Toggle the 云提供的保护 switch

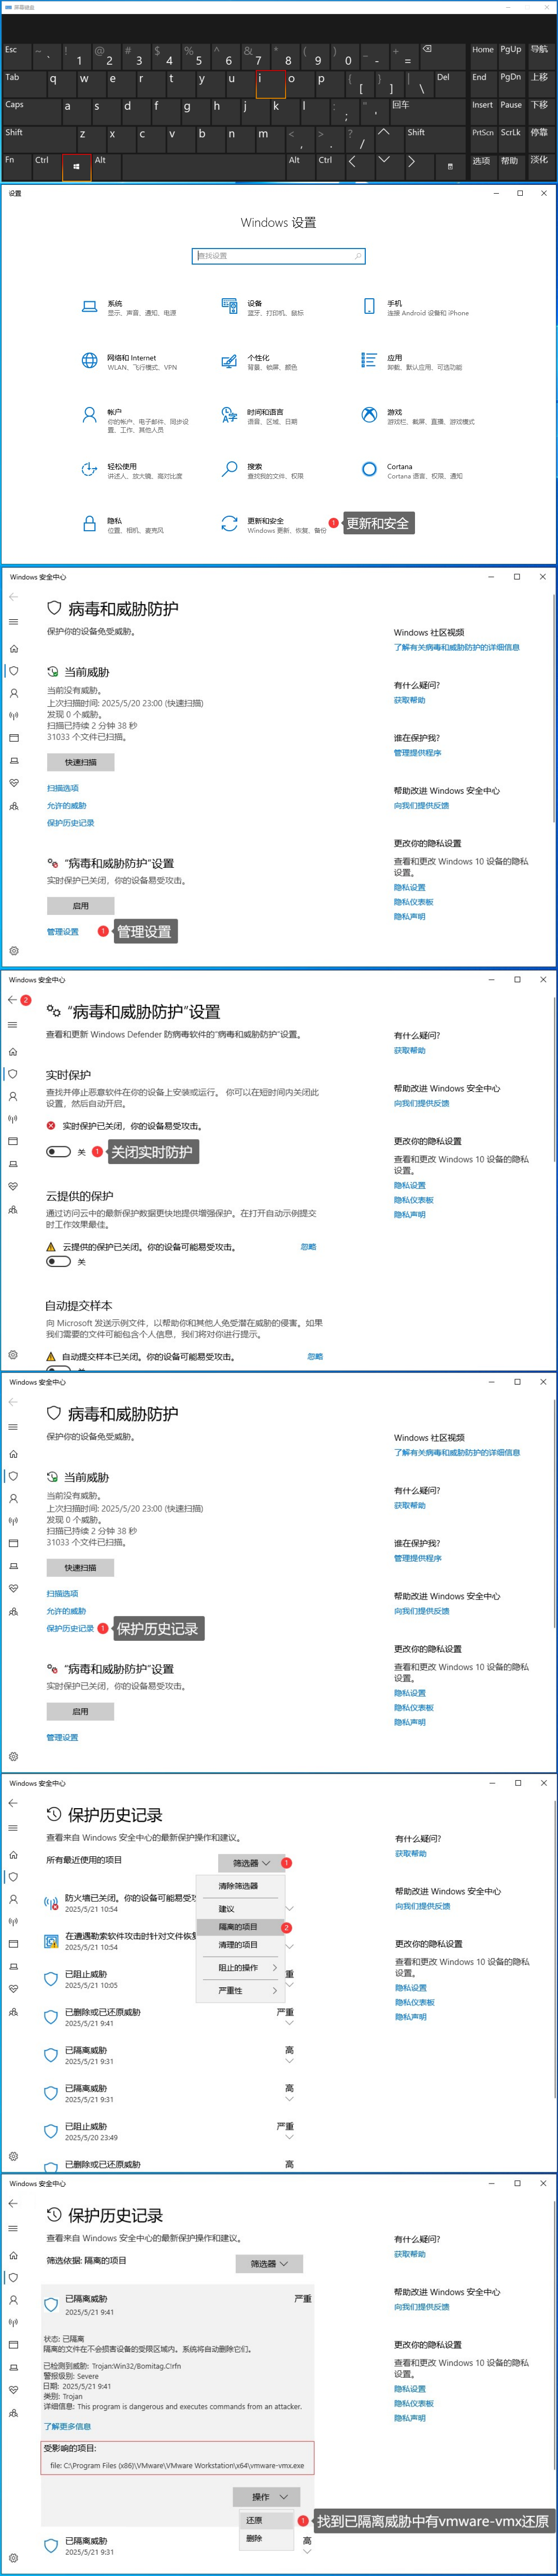pos(58,1261)
